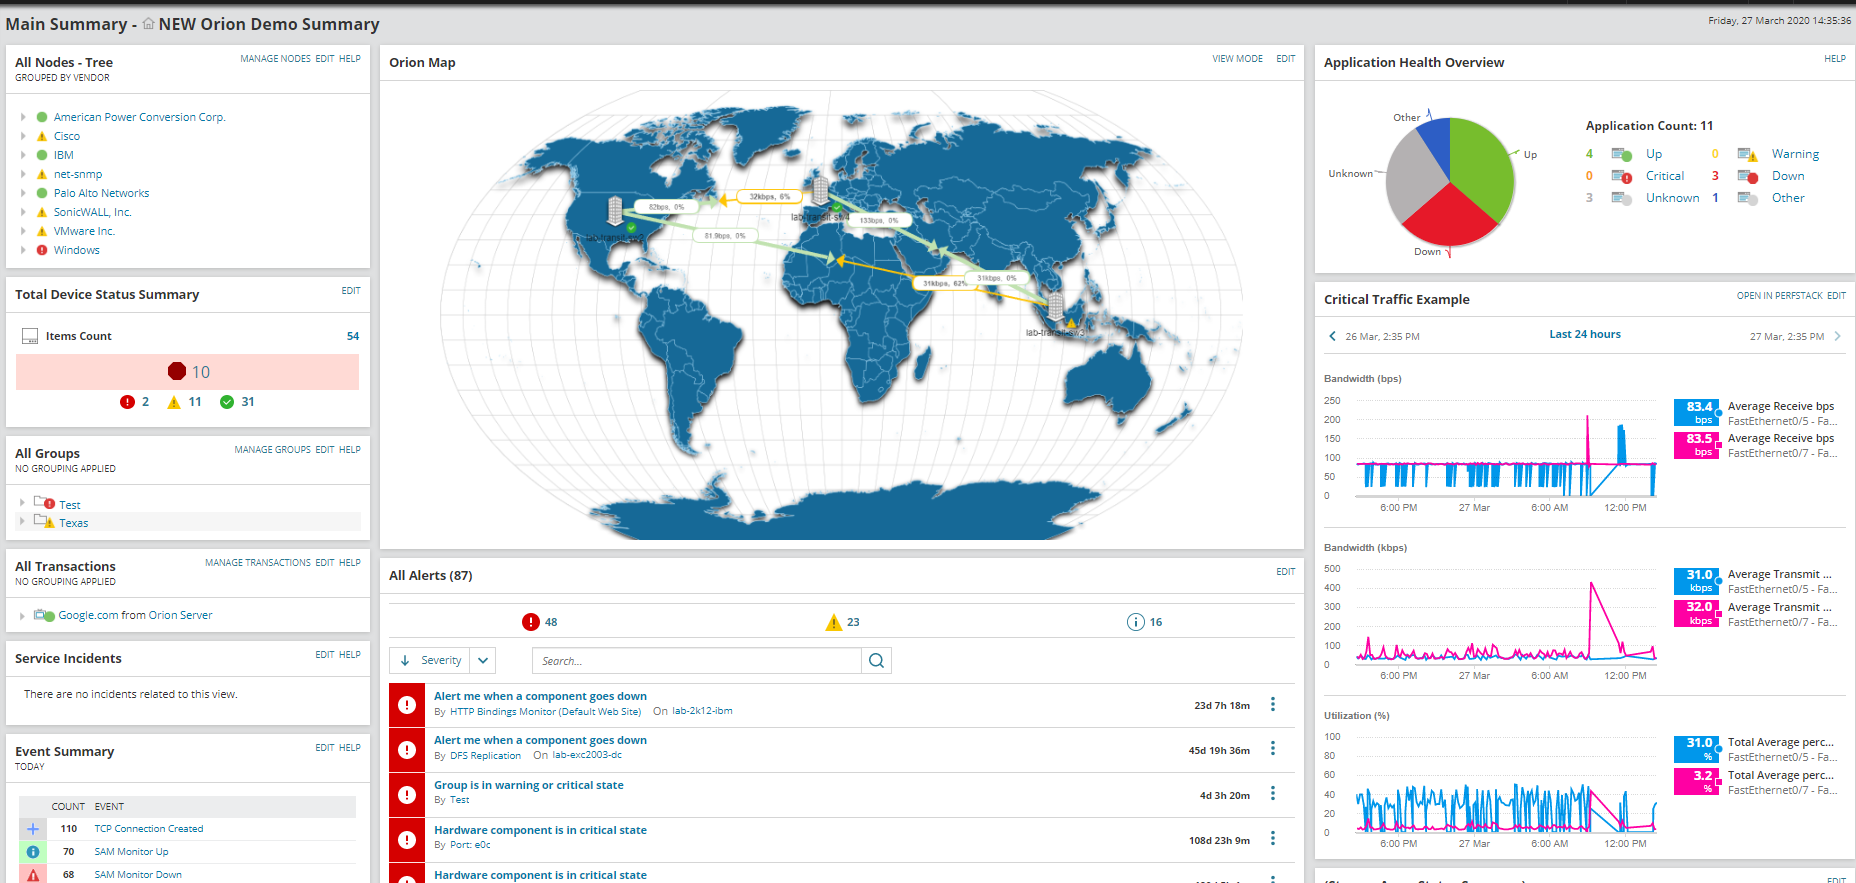Click the critical icon with count 2
Image resolution: width=1856 pixels, height=883 pixels.
coord(127,402)
